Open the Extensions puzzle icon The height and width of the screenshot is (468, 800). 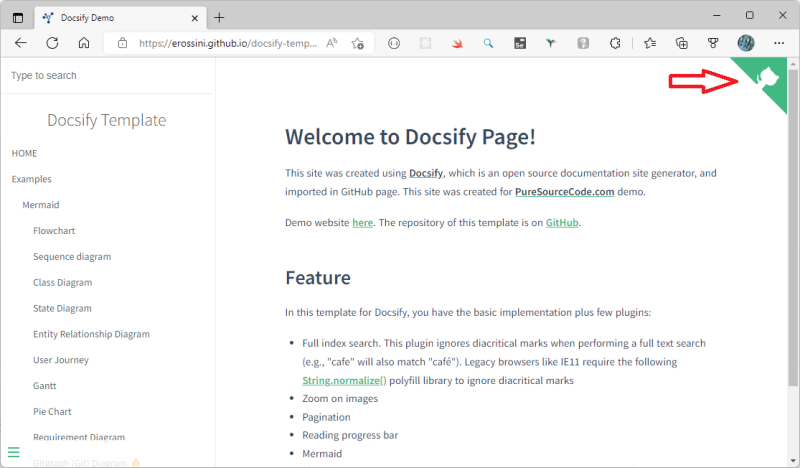tap(615, 43)
